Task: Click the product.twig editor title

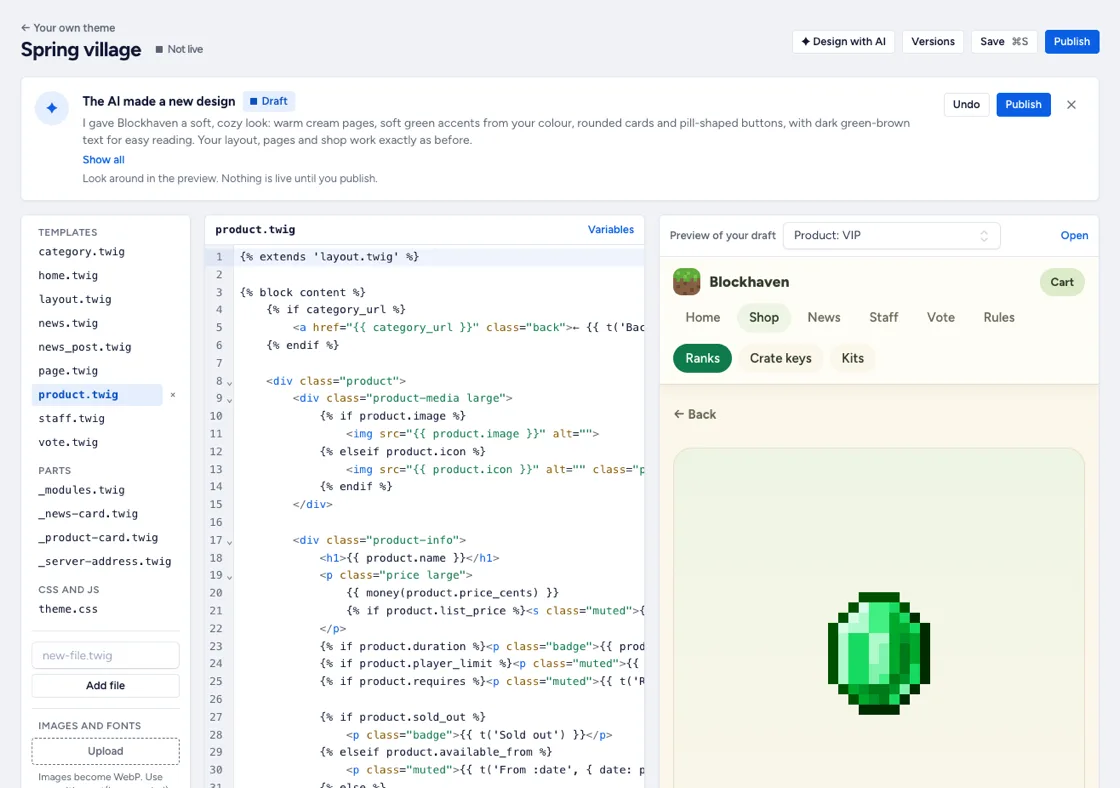Action: point(255,229)
